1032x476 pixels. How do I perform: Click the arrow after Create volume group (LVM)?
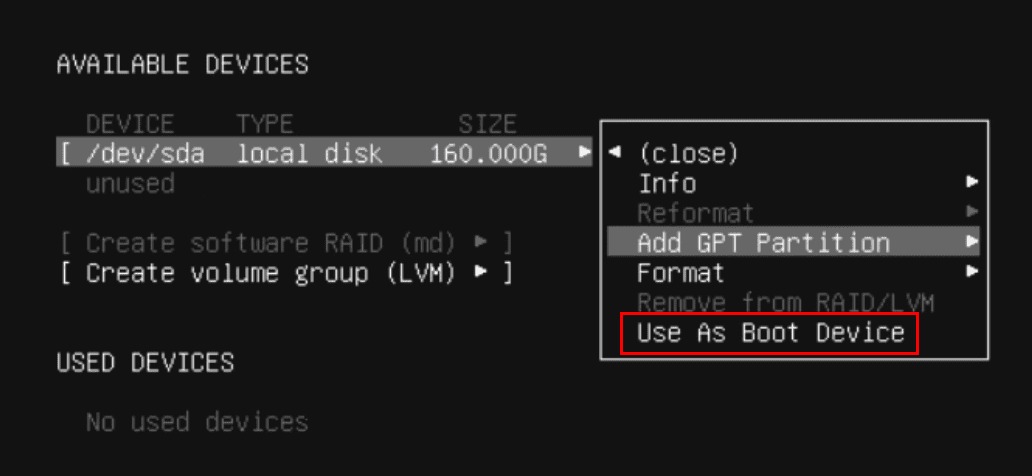point(482,273)
